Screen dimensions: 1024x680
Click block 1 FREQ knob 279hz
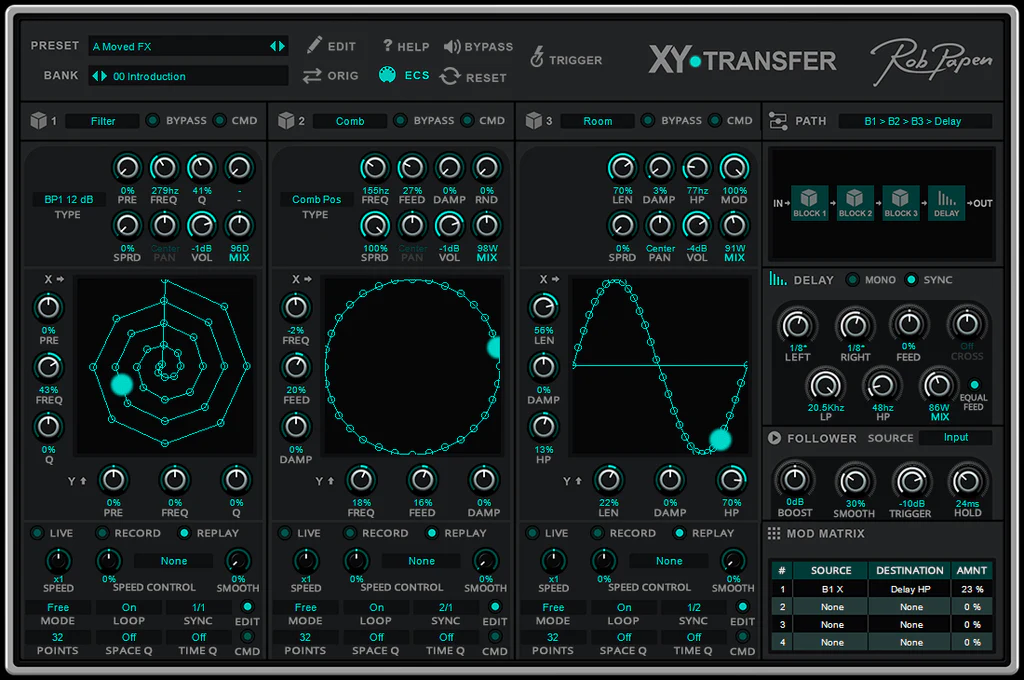(164, 169)
